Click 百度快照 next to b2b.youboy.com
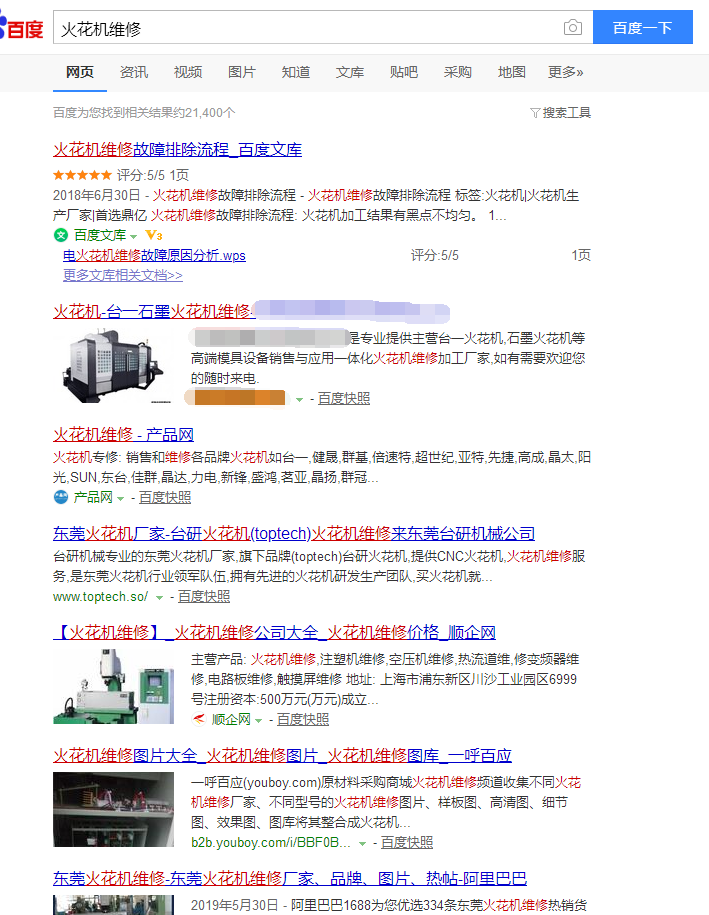709x915 pixels. point(407,843)
